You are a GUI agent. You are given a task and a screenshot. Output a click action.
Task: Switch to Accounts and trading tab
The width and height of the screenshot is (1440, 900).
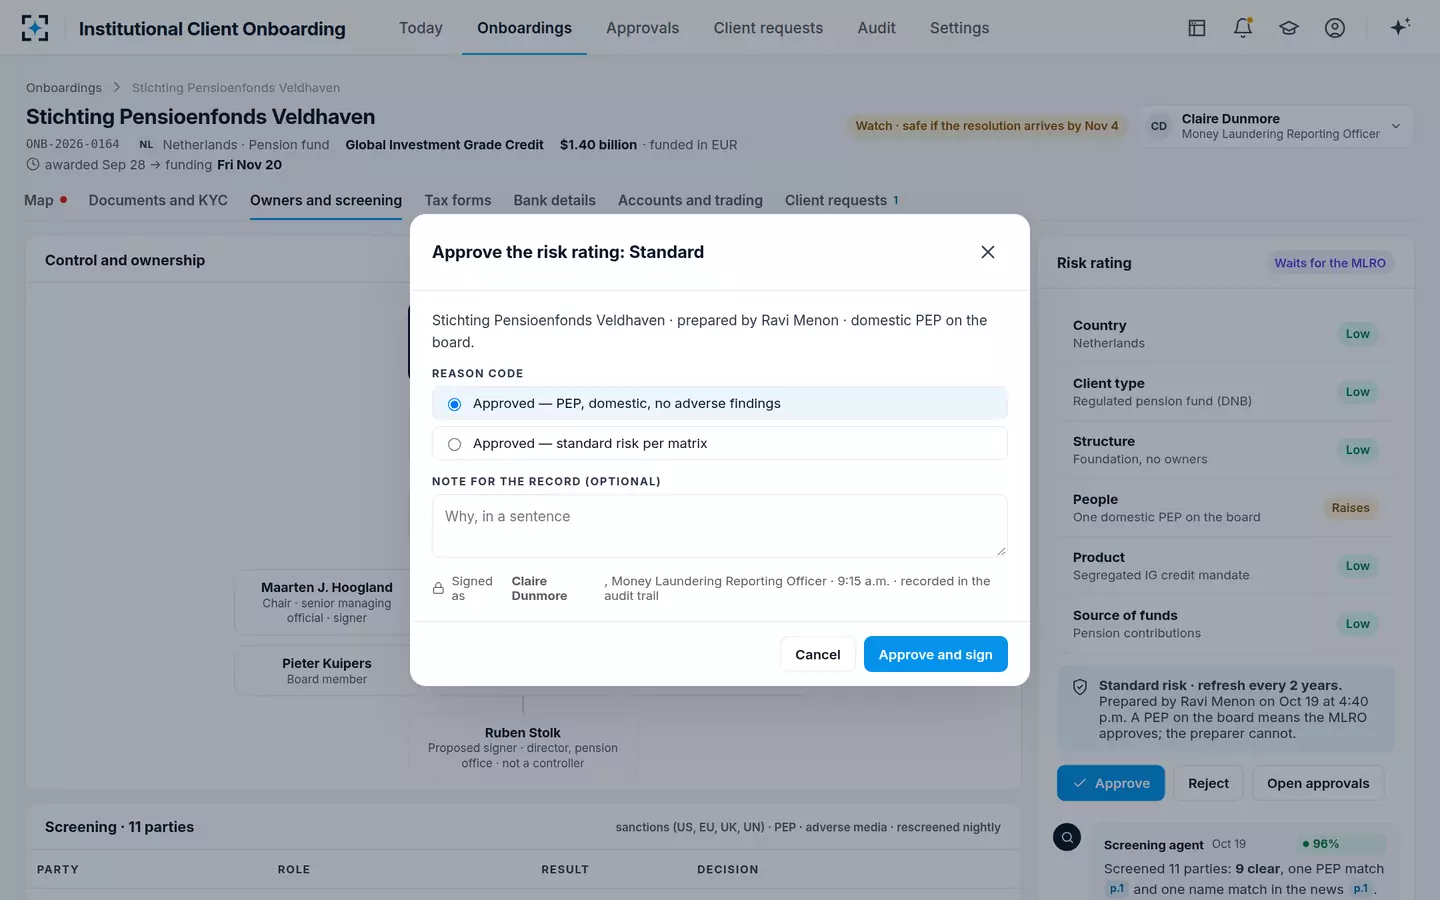[690, 200]
